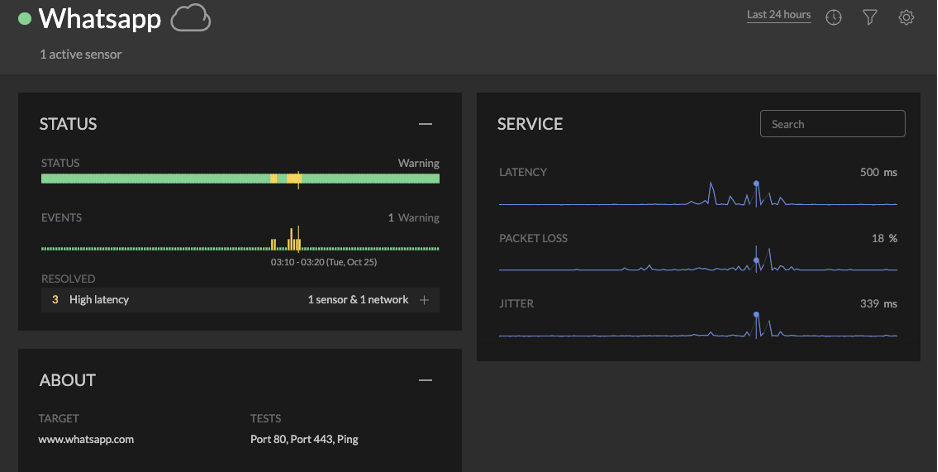Click the Port 80, Port 443, Ping tests
This screenshot has width=938, height=472.
coord(304,439)
